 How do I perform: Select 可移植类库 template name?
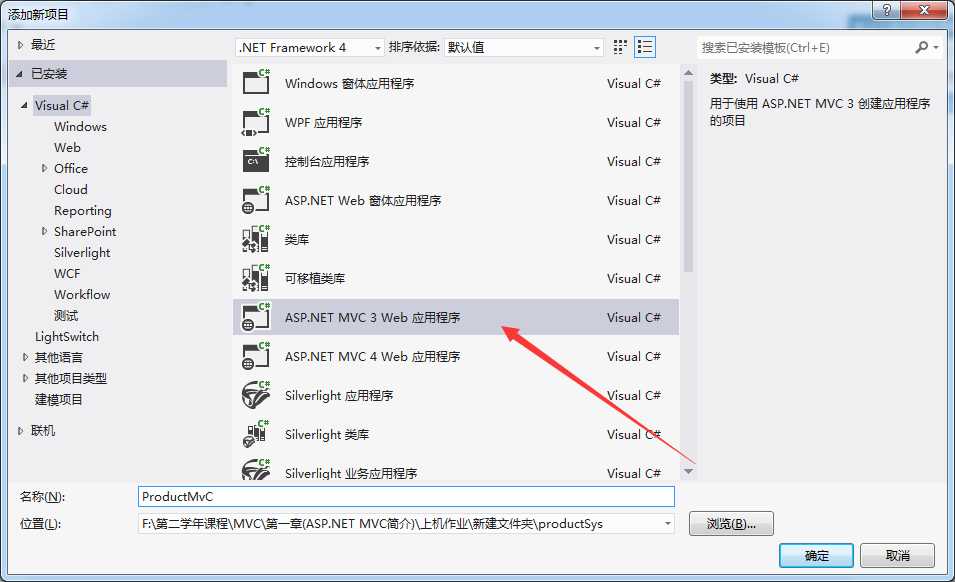click(x=315, y=278)
